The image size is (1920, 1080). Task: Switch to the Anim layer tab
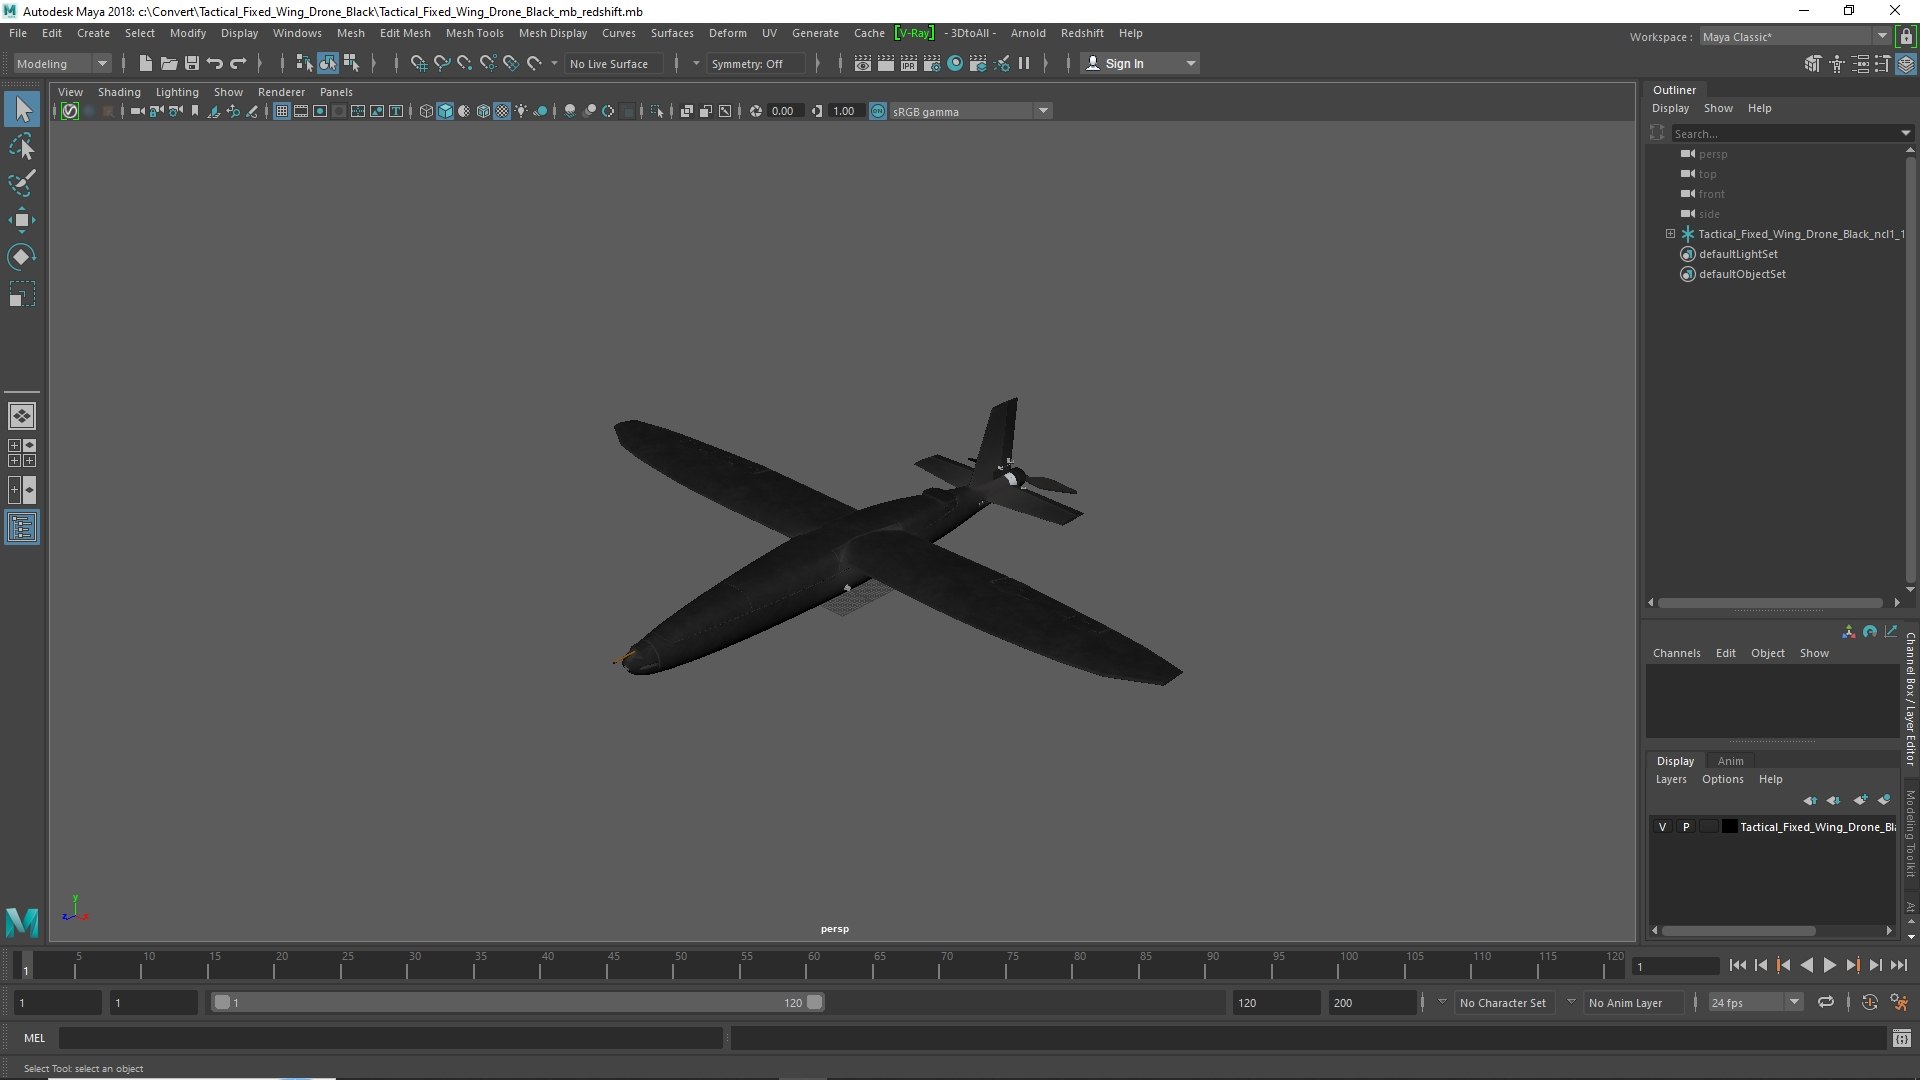click(1730, 761)
